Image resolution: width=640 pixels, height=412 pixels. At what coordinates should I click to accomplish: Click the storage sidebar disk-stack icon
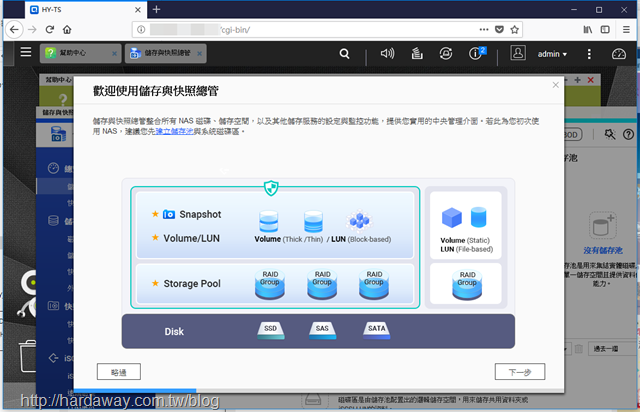pyautogui.click(x=53, y=221)
